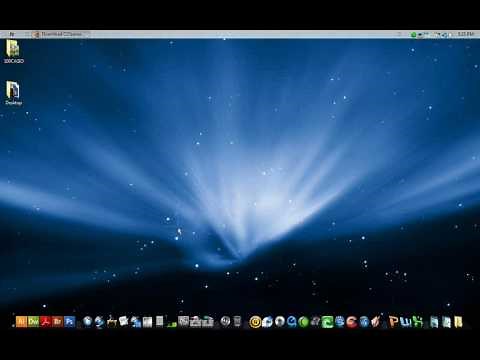This screenshot has width=480, height=360.
Task: Launch Adobe Illustrator from the dock
Action: 21,322
